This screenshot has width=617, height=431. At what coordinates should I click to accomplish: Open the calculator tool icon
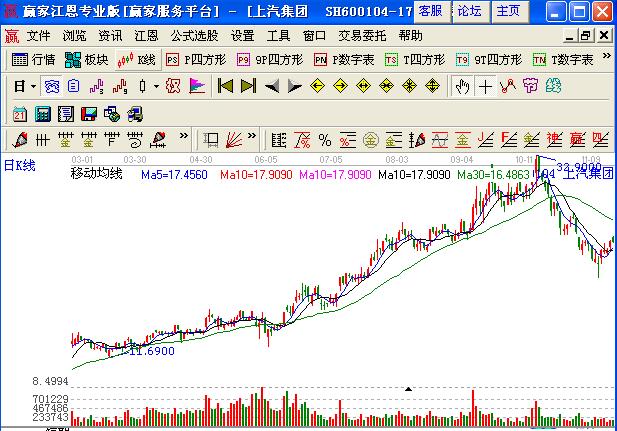pos(42,112)
